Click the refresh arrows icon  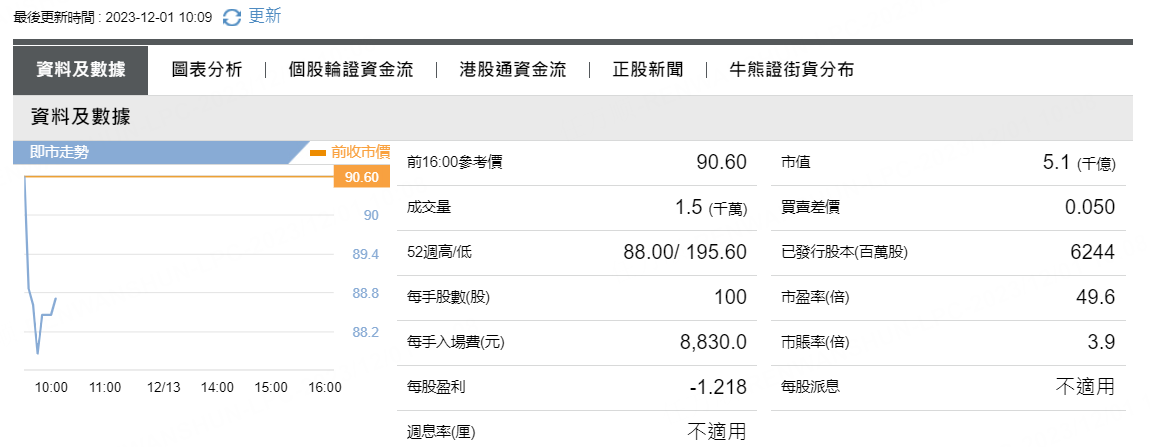232,17
